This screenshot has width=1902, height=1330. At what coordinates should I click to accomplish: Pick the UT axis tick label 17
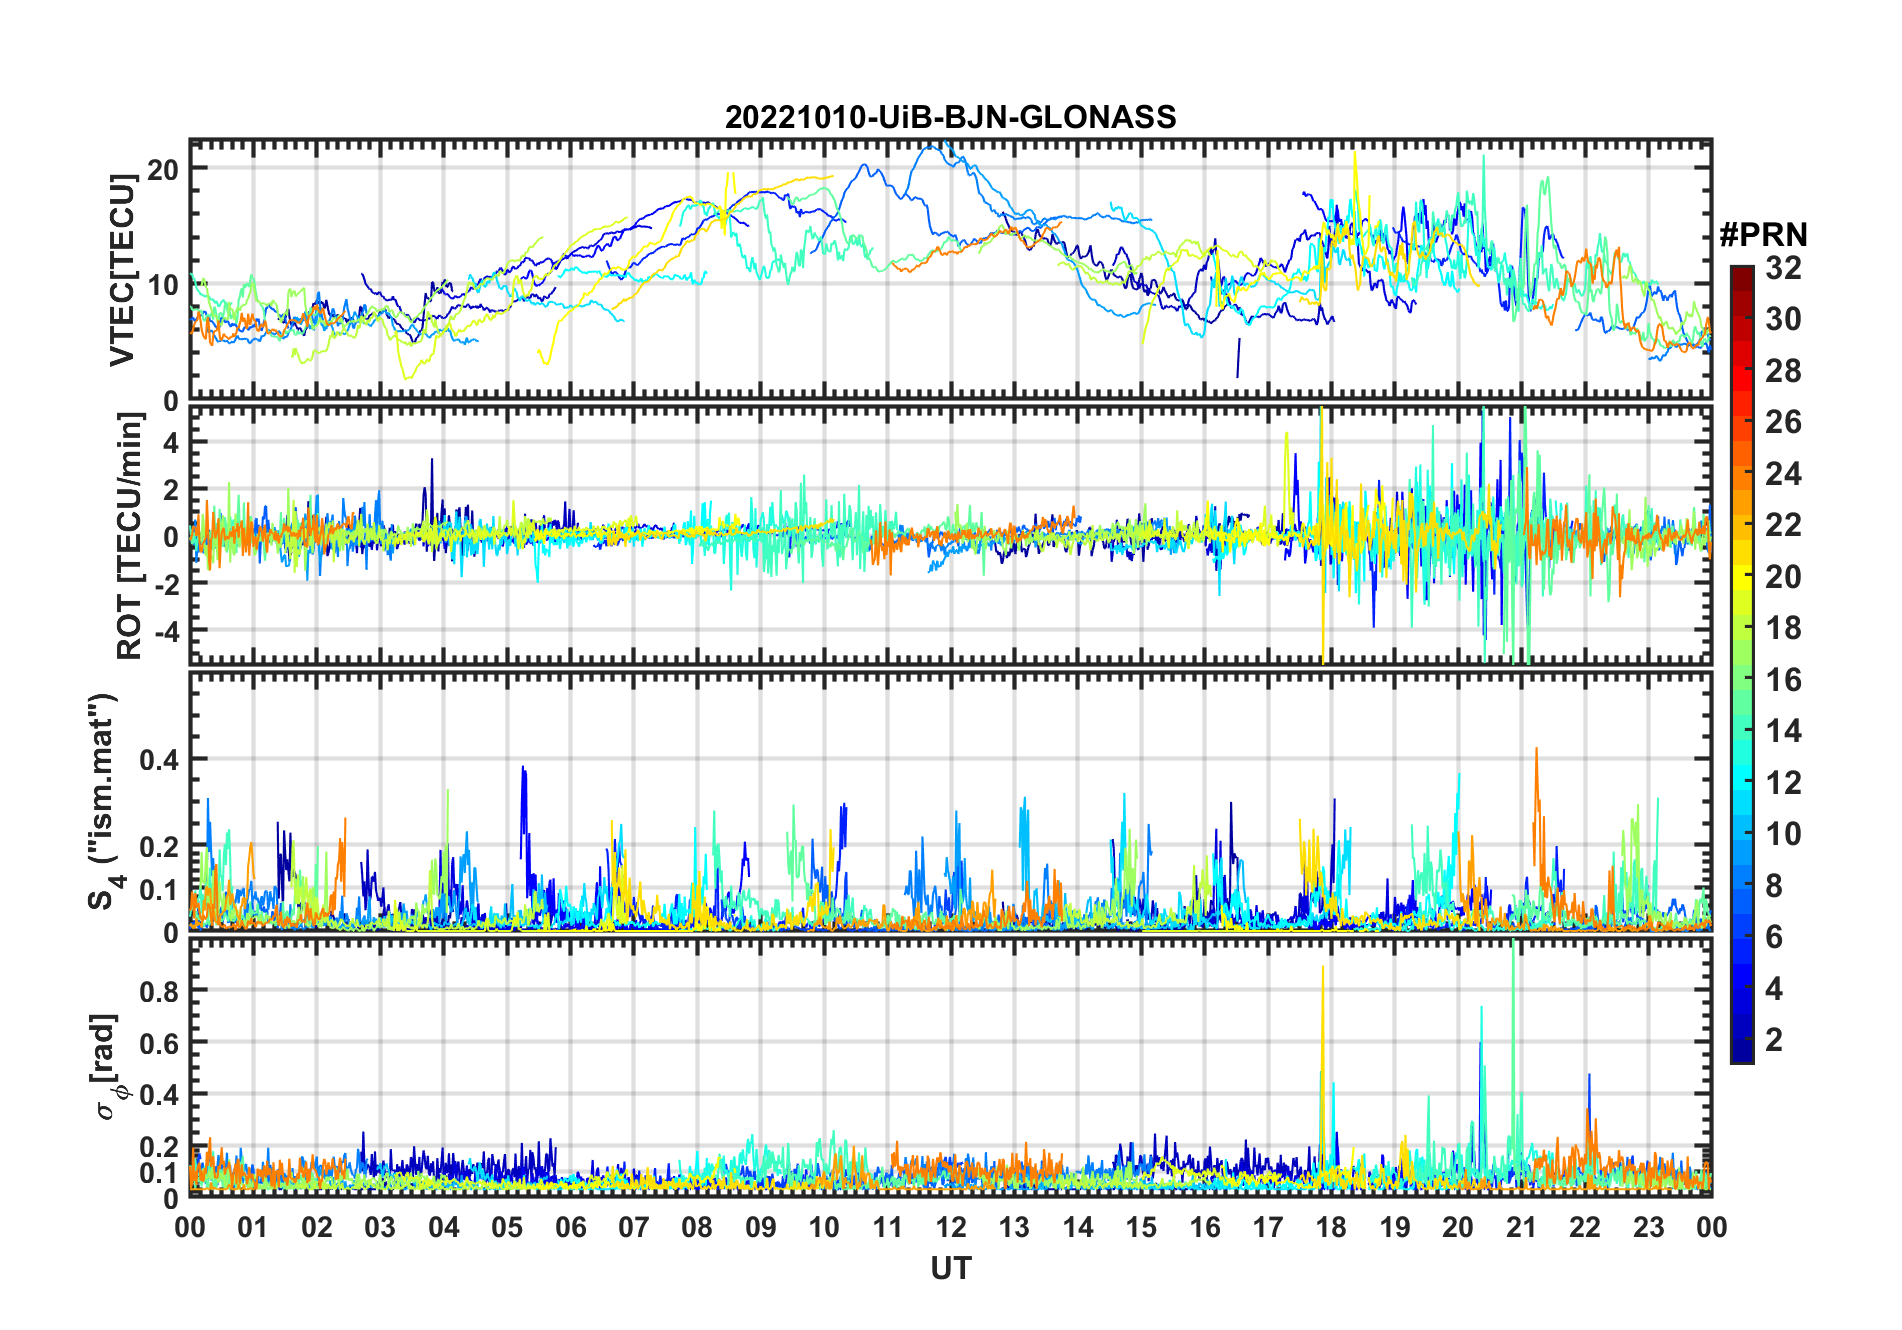coord(1268,1228)
